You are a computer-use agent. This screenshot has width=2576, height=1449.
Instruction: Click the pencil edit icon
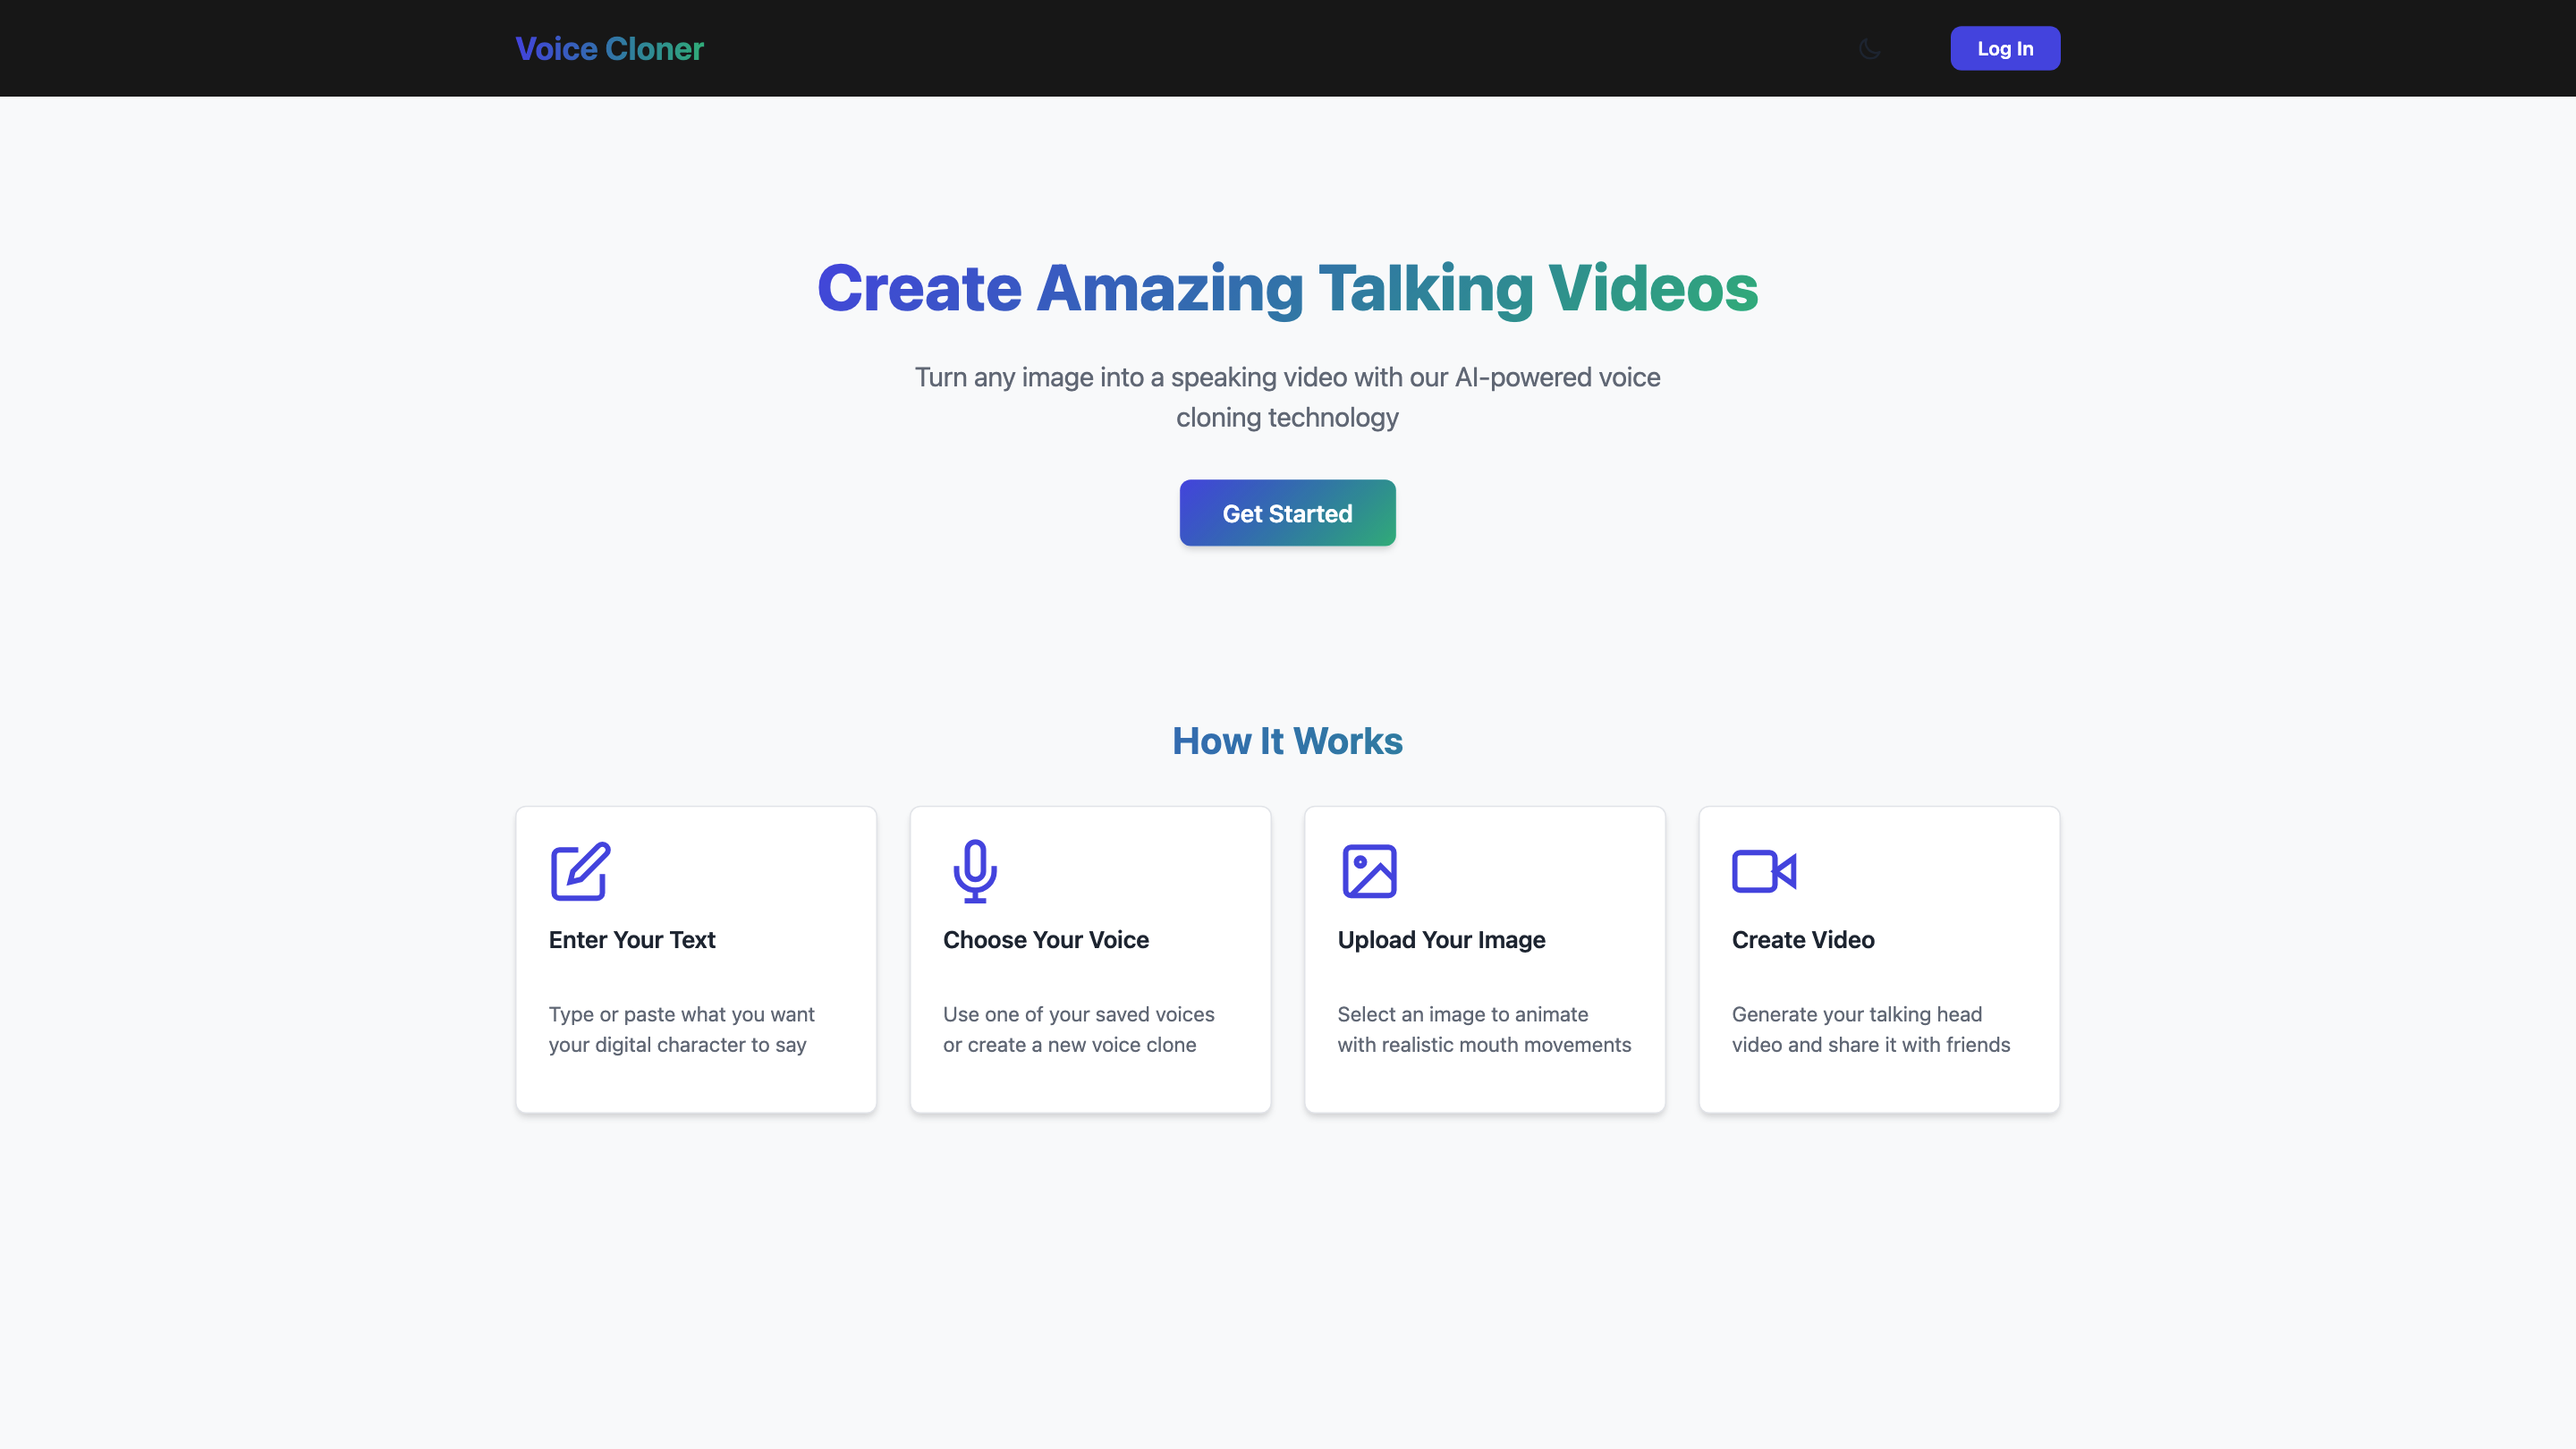click(579, 871)
